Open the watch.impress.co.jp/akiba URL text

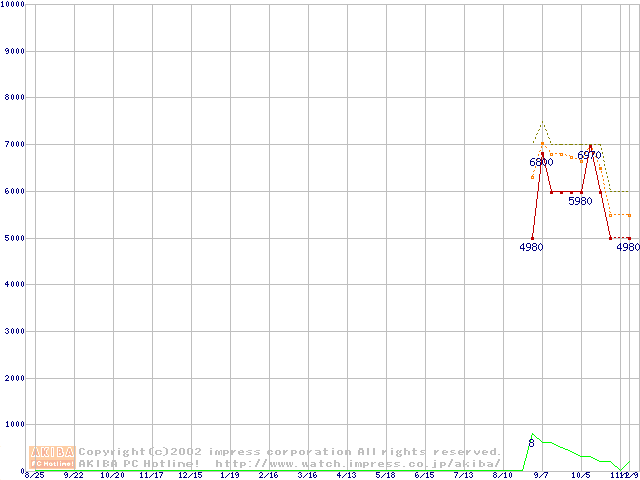358,464
